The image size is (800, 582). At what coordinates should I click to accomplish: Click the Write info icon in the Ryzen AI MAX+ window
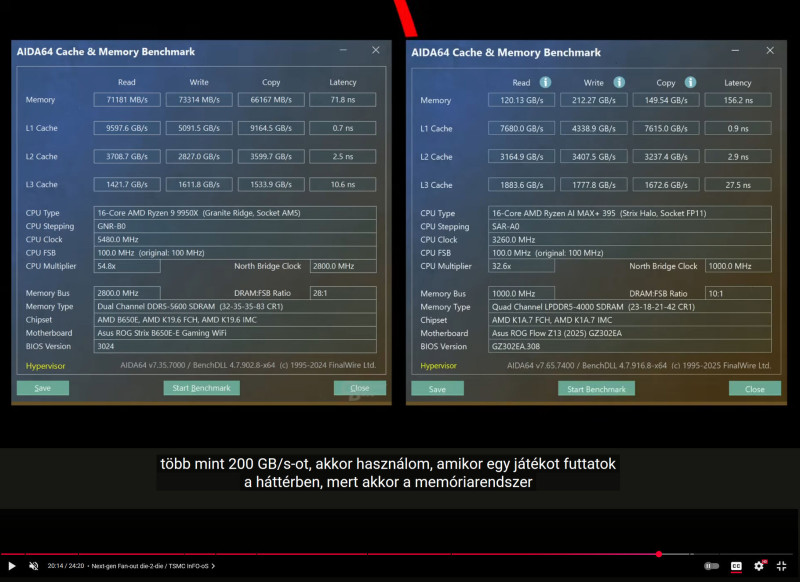coord(619,82)
